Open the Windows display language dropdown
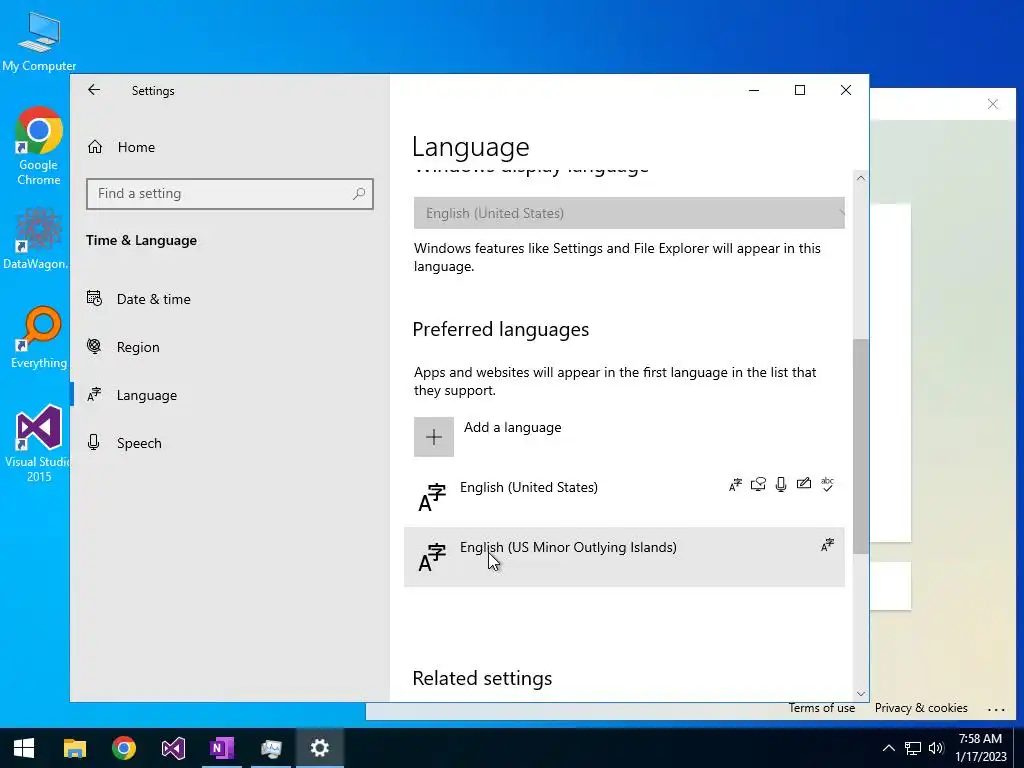1024x768 pixels. click(629, 213)
